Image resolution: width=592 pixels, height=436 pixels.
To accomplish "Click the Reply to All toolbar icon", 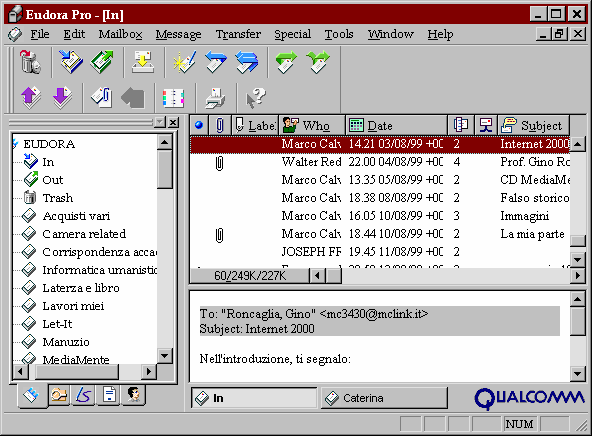I will 247,62.
